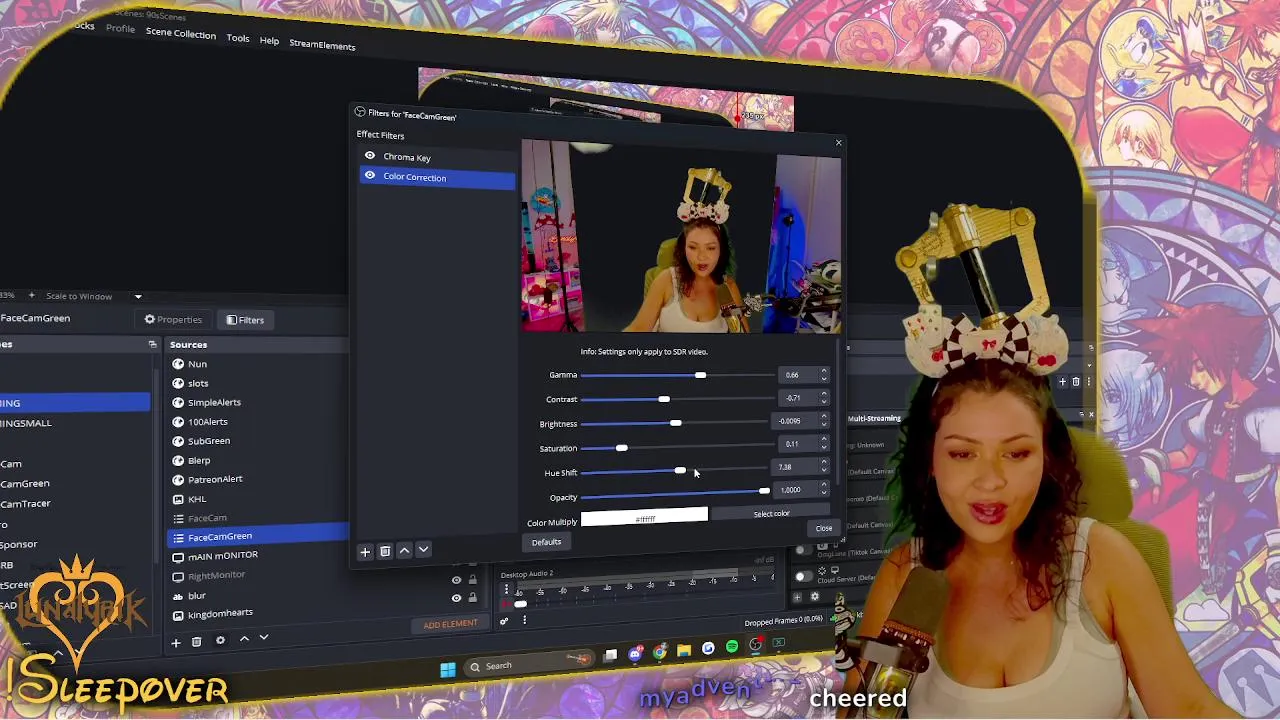Image resolution: width=1280 pixels, height=720 pixels.
Task: Pop out the Scenes dock icon
Action: [x=153, y=344]
